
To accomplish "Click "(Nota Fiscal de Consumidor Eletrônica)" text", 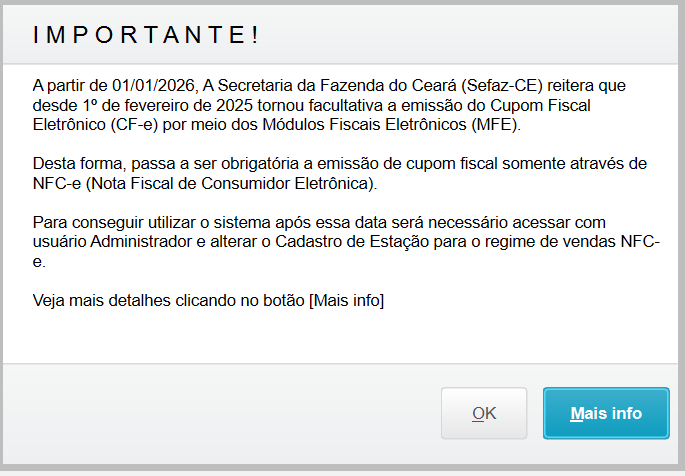I will tap(233, 183).
